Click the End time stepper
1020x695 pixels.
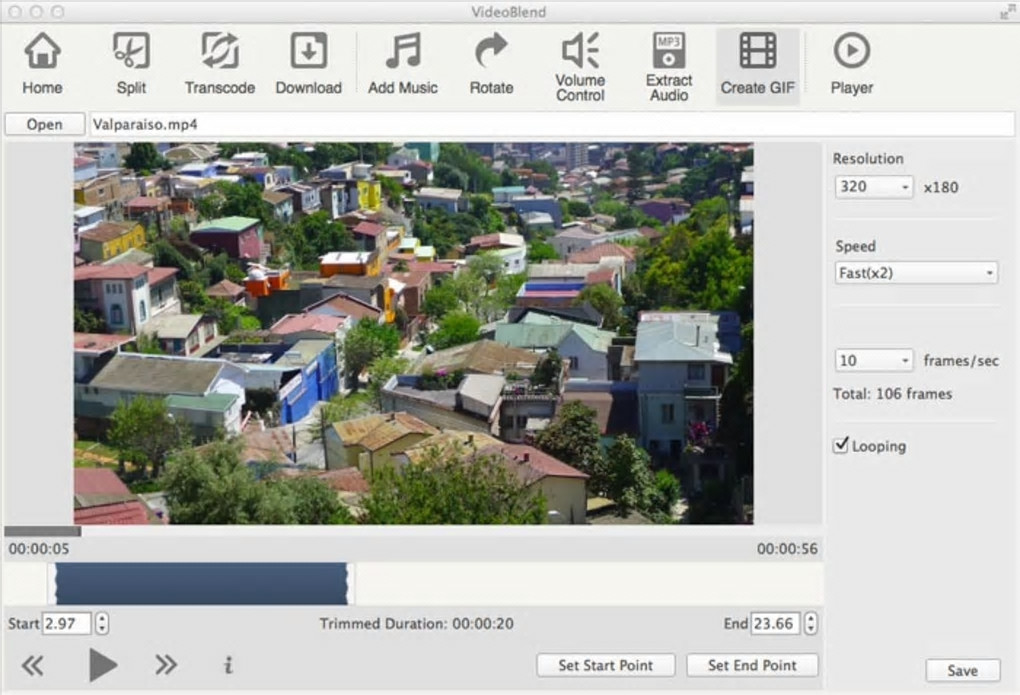[810, 623]
